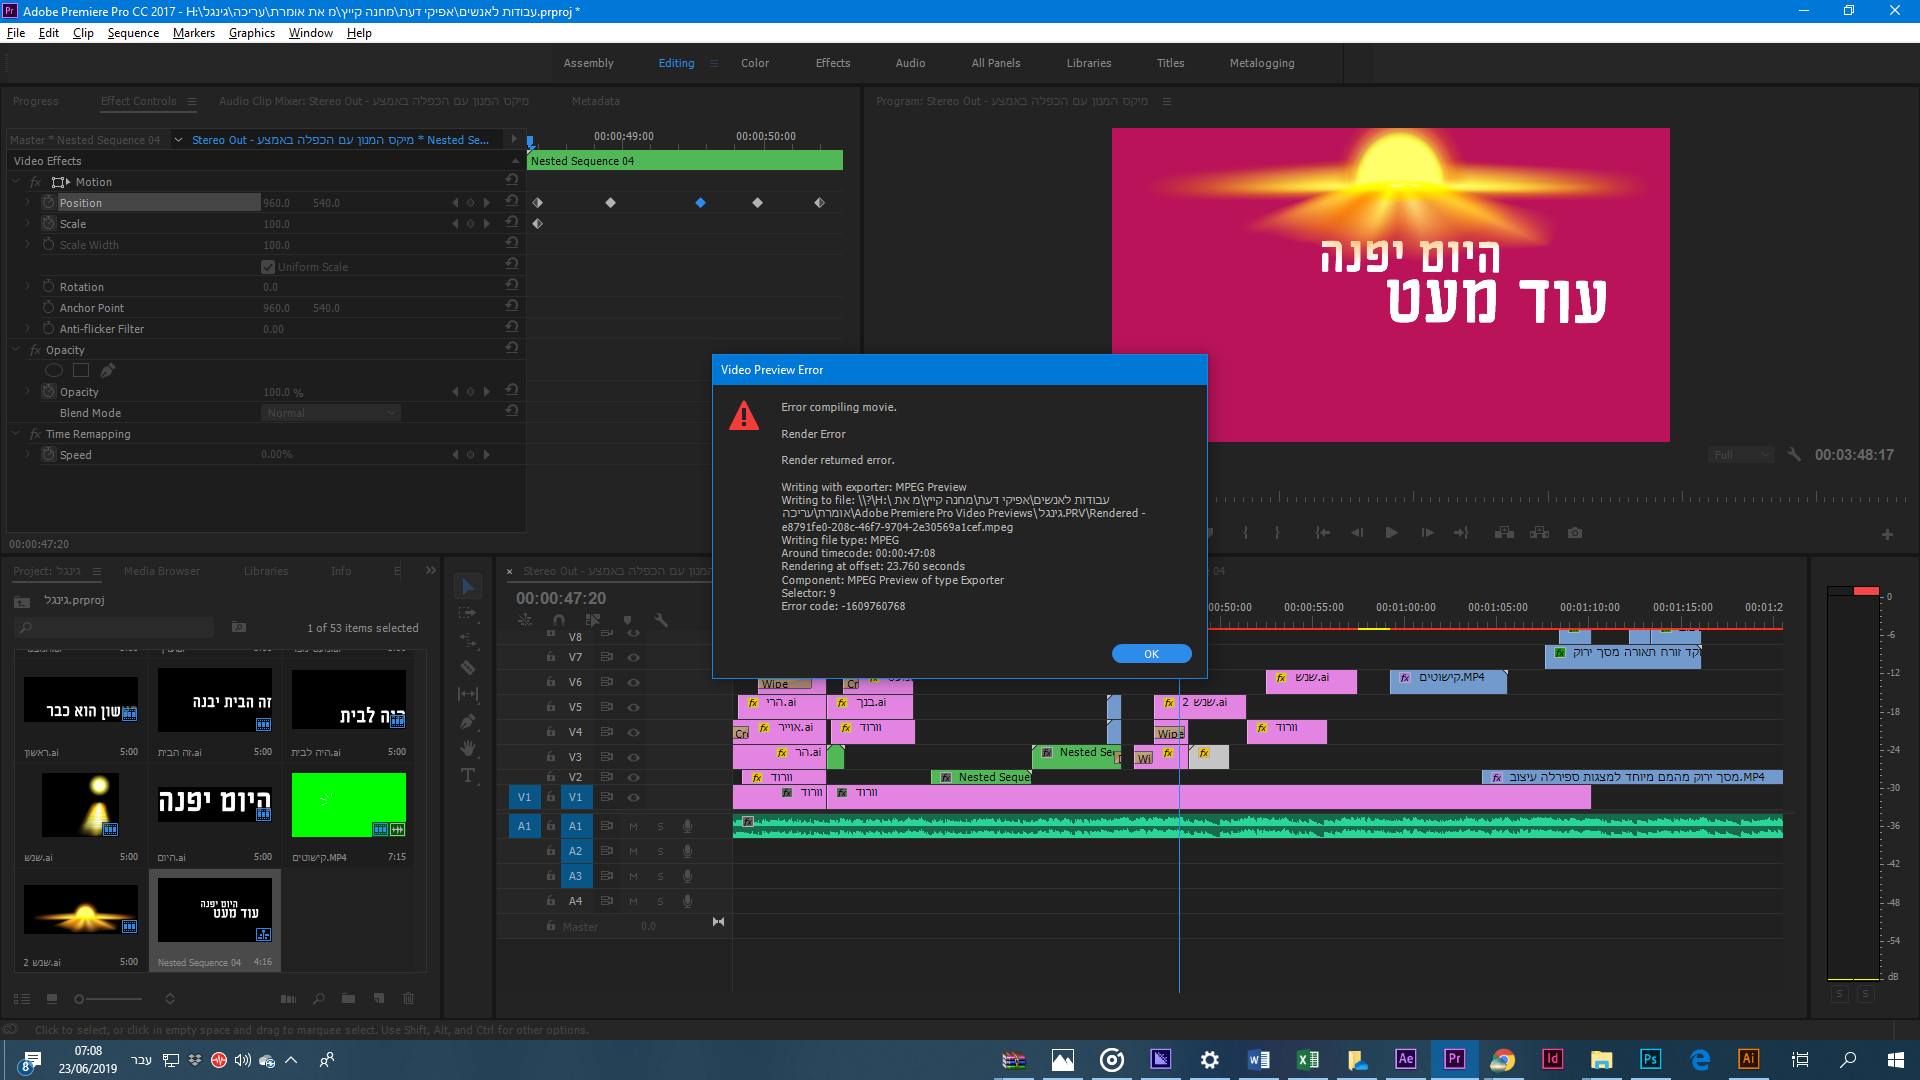Open the Blend Mode Normal dropdown

331,413
